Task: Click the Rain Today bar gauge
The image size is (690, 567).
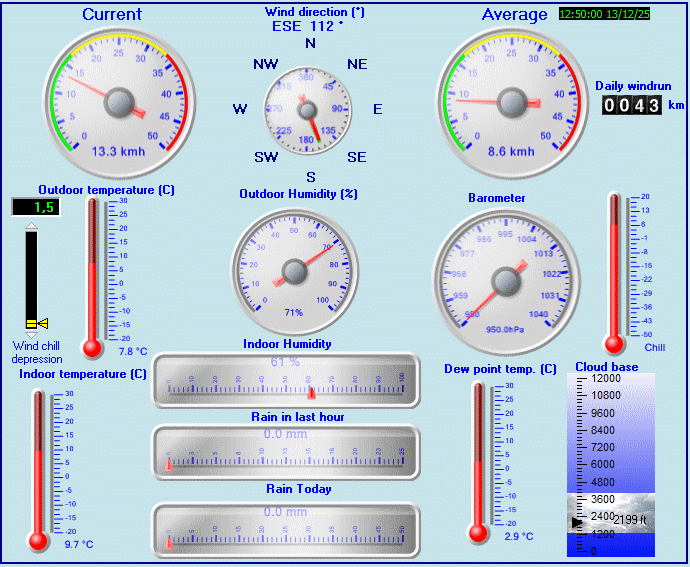Action: pos(286,530)
